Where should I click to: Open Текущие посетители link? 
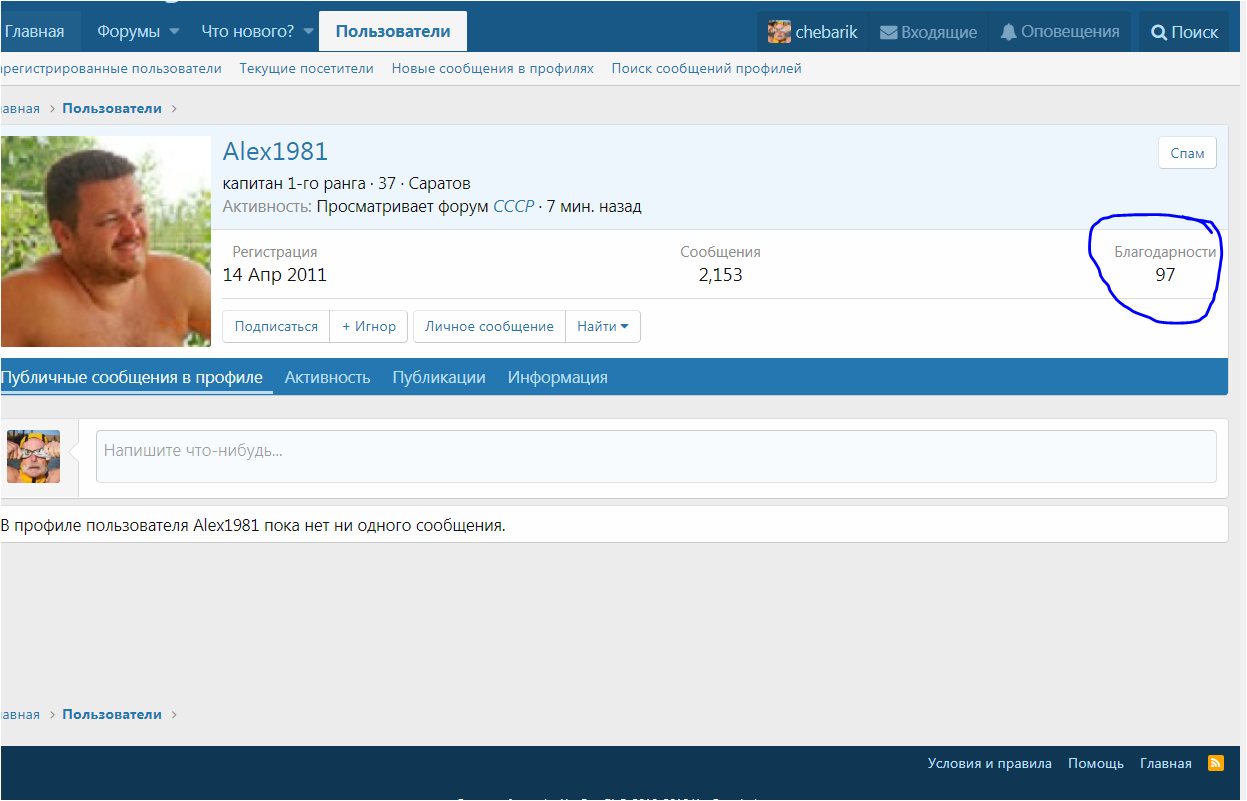306,68
